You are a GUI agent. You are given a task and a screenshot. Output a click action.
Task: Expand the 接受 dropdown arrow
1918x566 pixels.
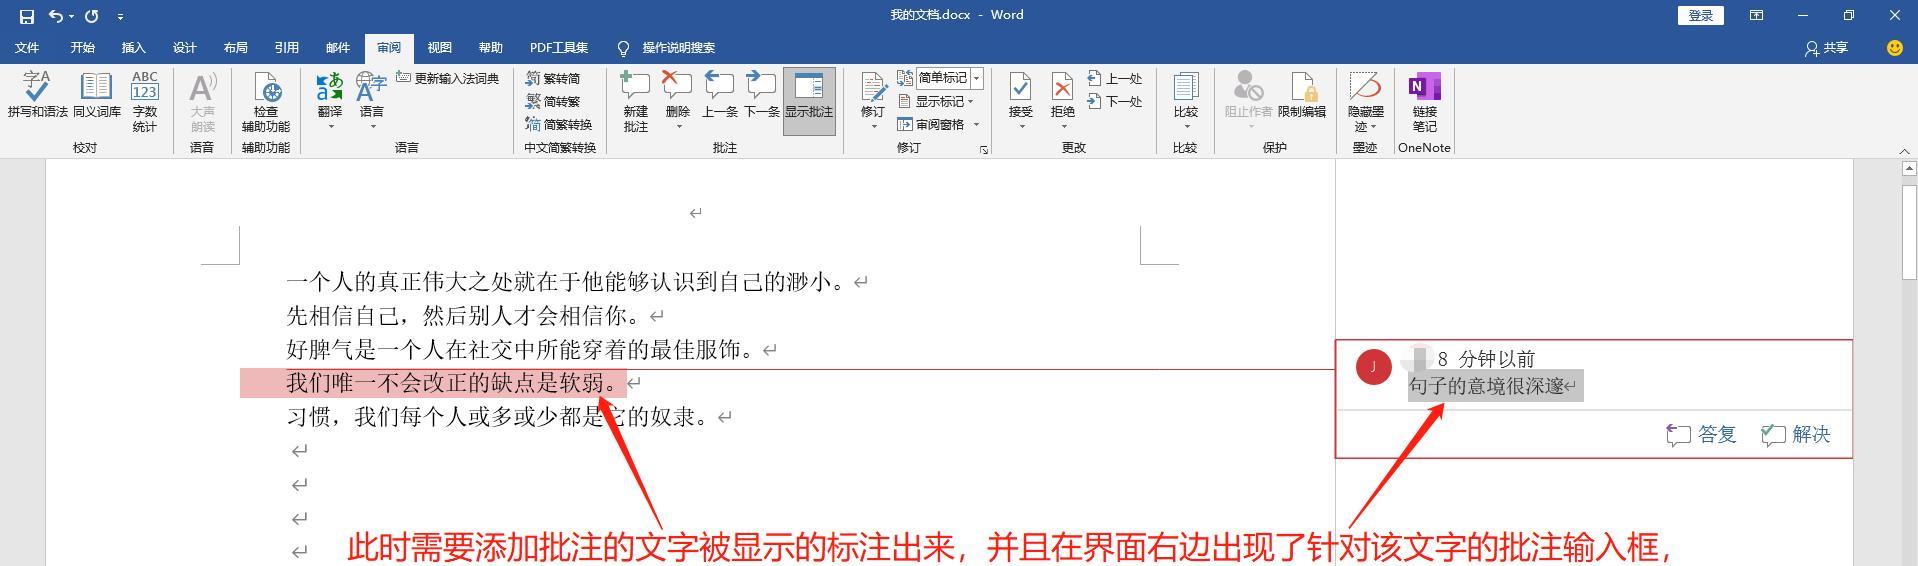1021,127
